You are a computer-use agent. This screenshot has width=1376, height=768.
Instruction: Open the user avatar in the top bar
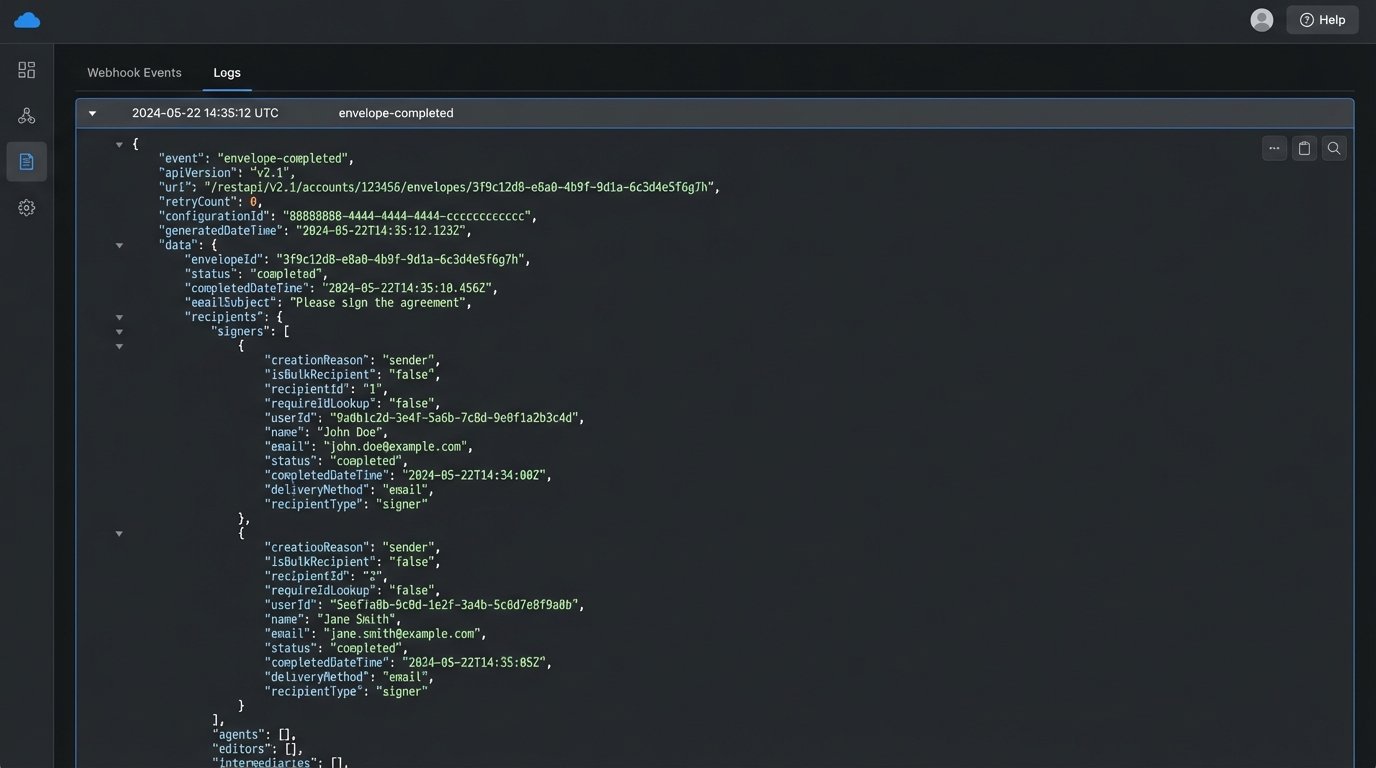click(1261, 19)
